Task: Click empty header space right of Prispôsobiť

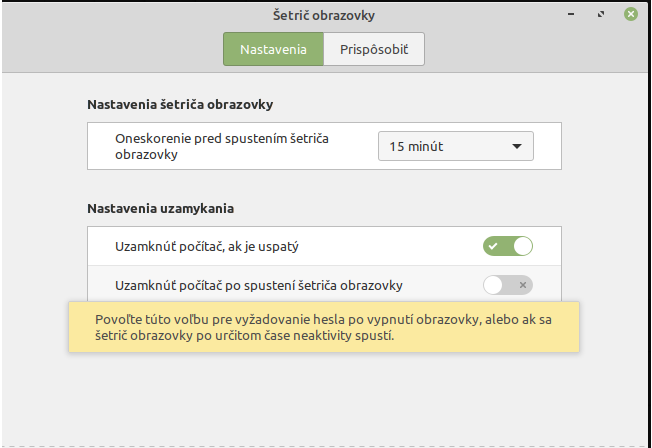Action: coord(530,49)
